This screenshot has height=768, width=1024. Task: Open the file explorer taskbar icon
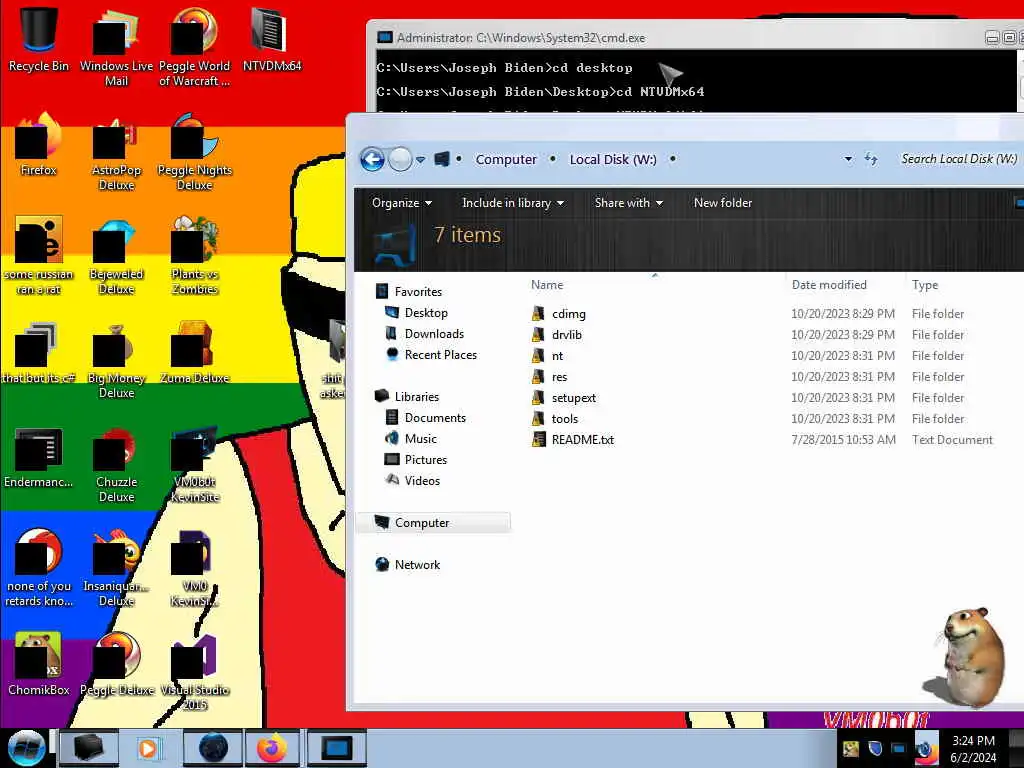pos(89,748)
